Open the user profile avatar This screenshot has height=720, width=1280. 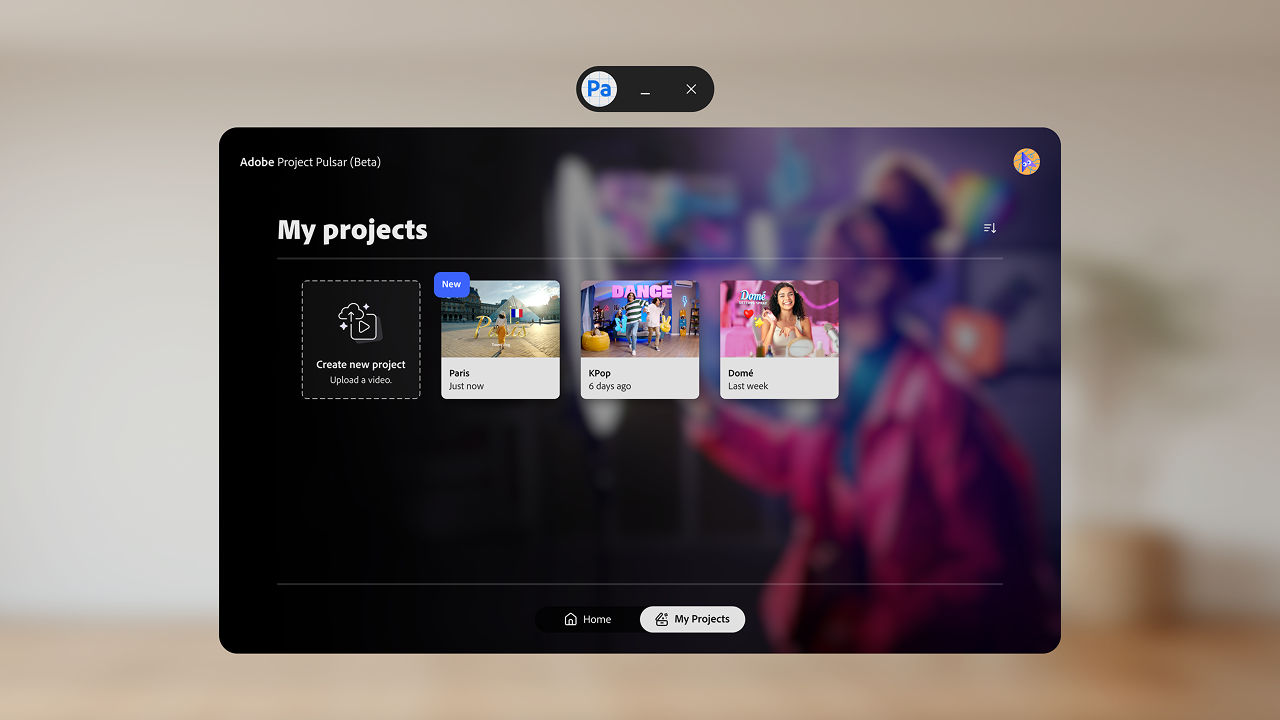[1026, 162]
